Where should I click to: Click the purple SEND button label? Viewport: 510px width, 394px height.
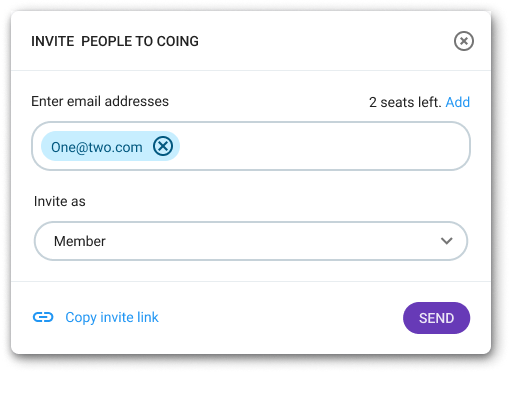(x=436, y=318)
